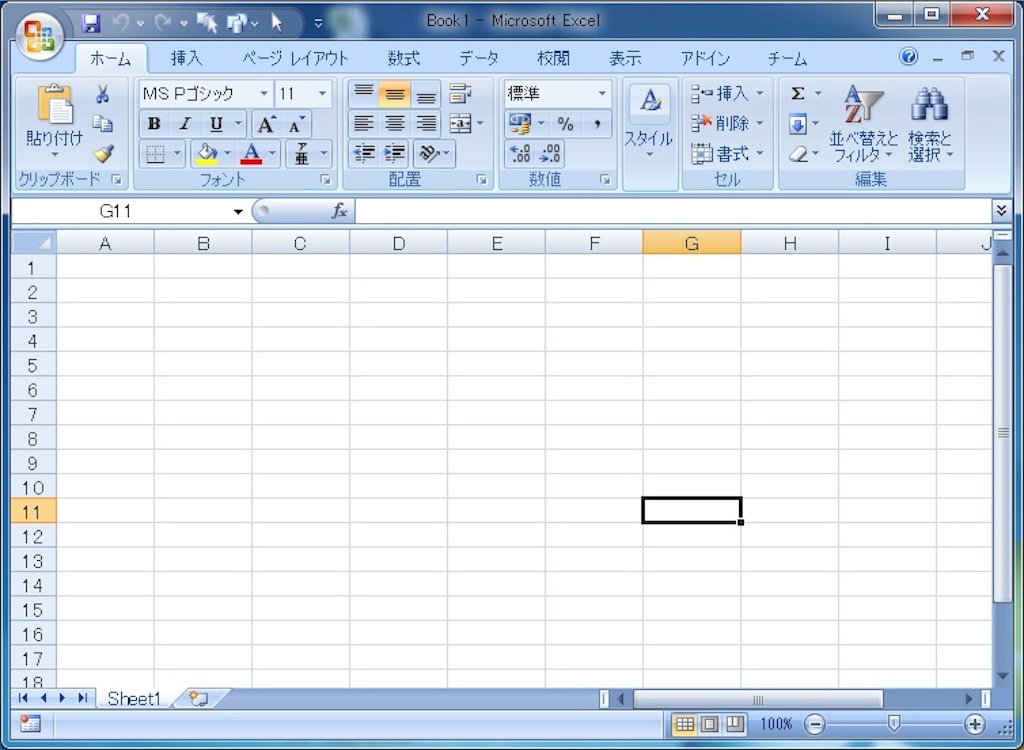
Task: Apply the red font color A
Action: pyautogui.click(x=251, y=154)
